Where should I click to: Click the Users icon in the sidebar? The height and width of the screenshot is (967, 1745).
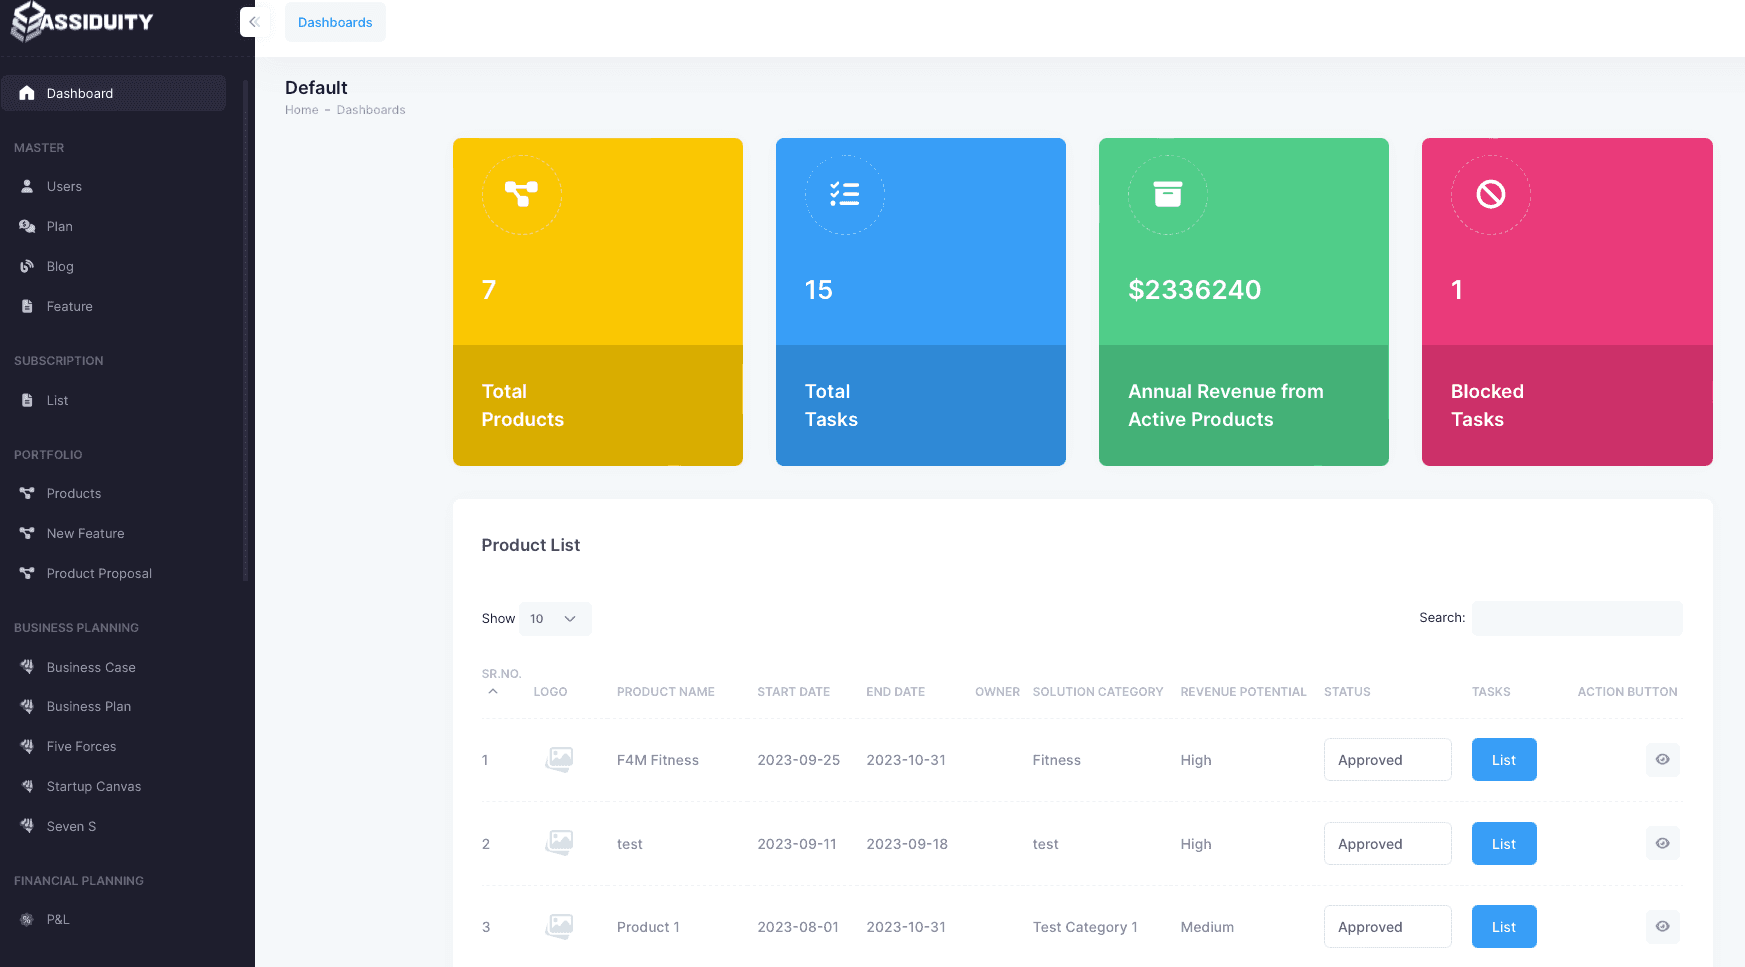[27, 186]
